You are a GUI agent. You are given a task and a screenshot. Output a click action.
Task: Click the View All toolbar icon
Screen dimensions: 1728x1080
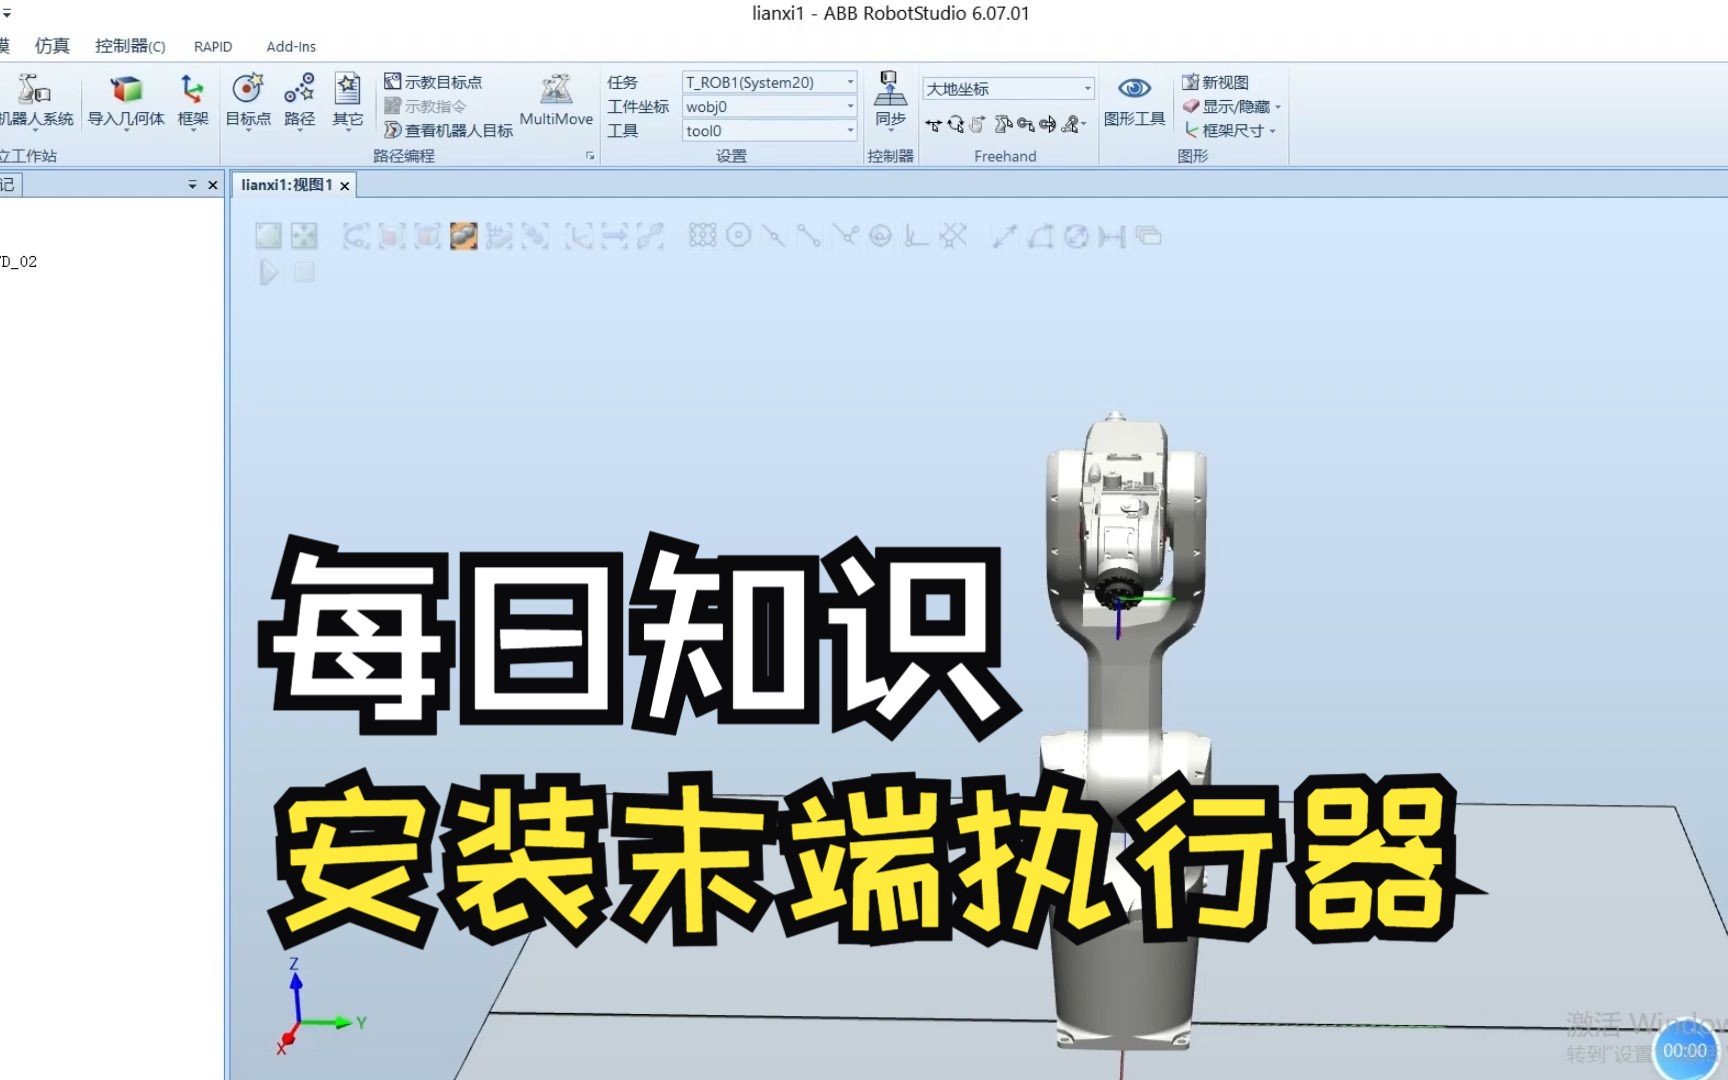(x=268, y=236)
